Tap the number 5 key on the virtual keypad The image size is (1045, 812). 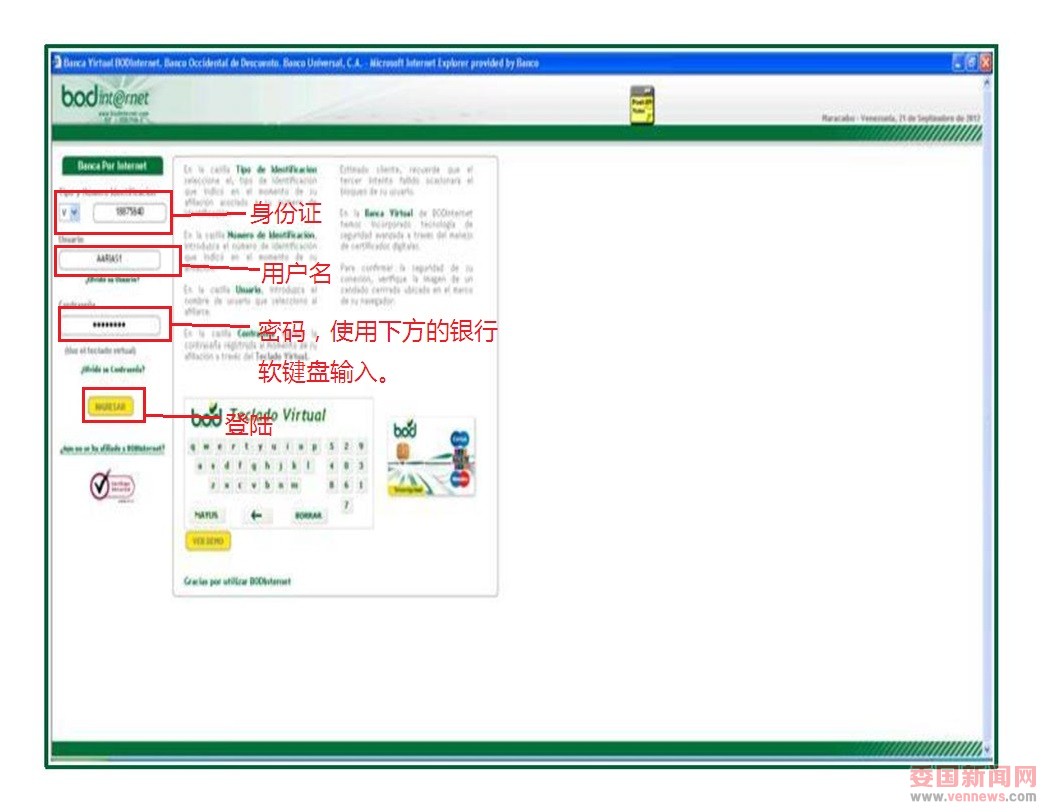point(332,447)
